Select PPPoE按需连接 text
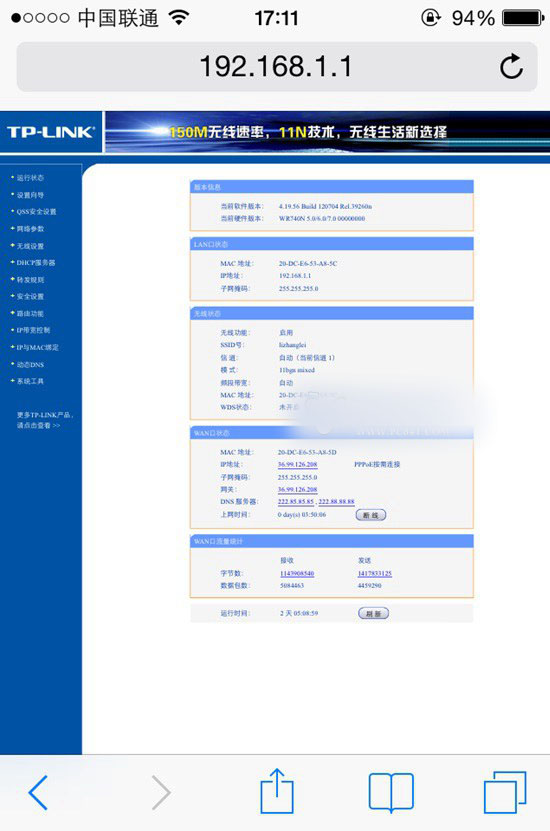Image resolution: width=550 pixels, height=831 pixels. tap(377, 464)
